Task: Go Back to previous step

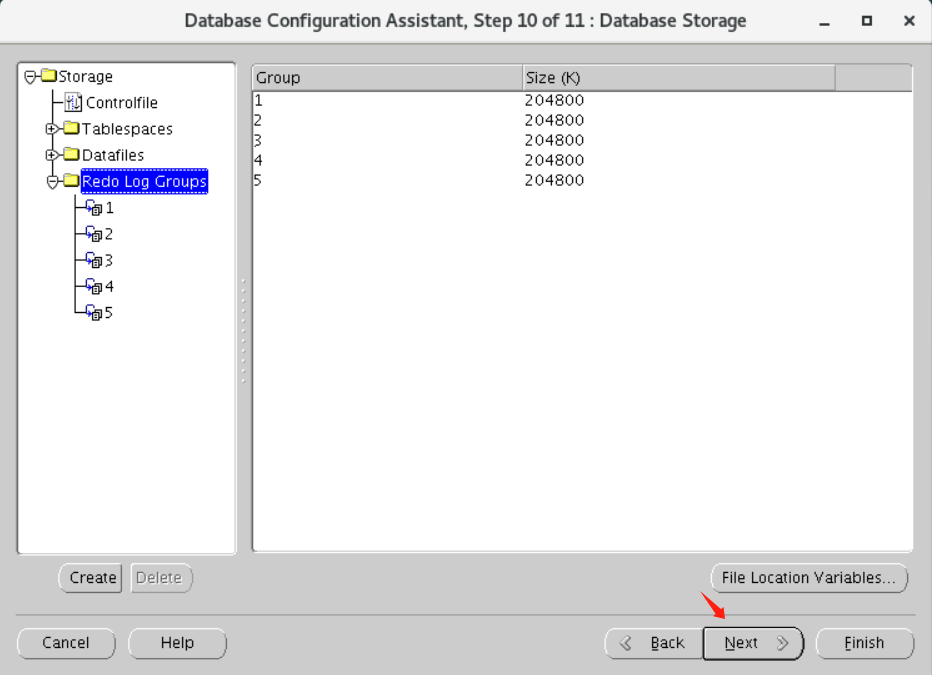Action: pos(654,643)
